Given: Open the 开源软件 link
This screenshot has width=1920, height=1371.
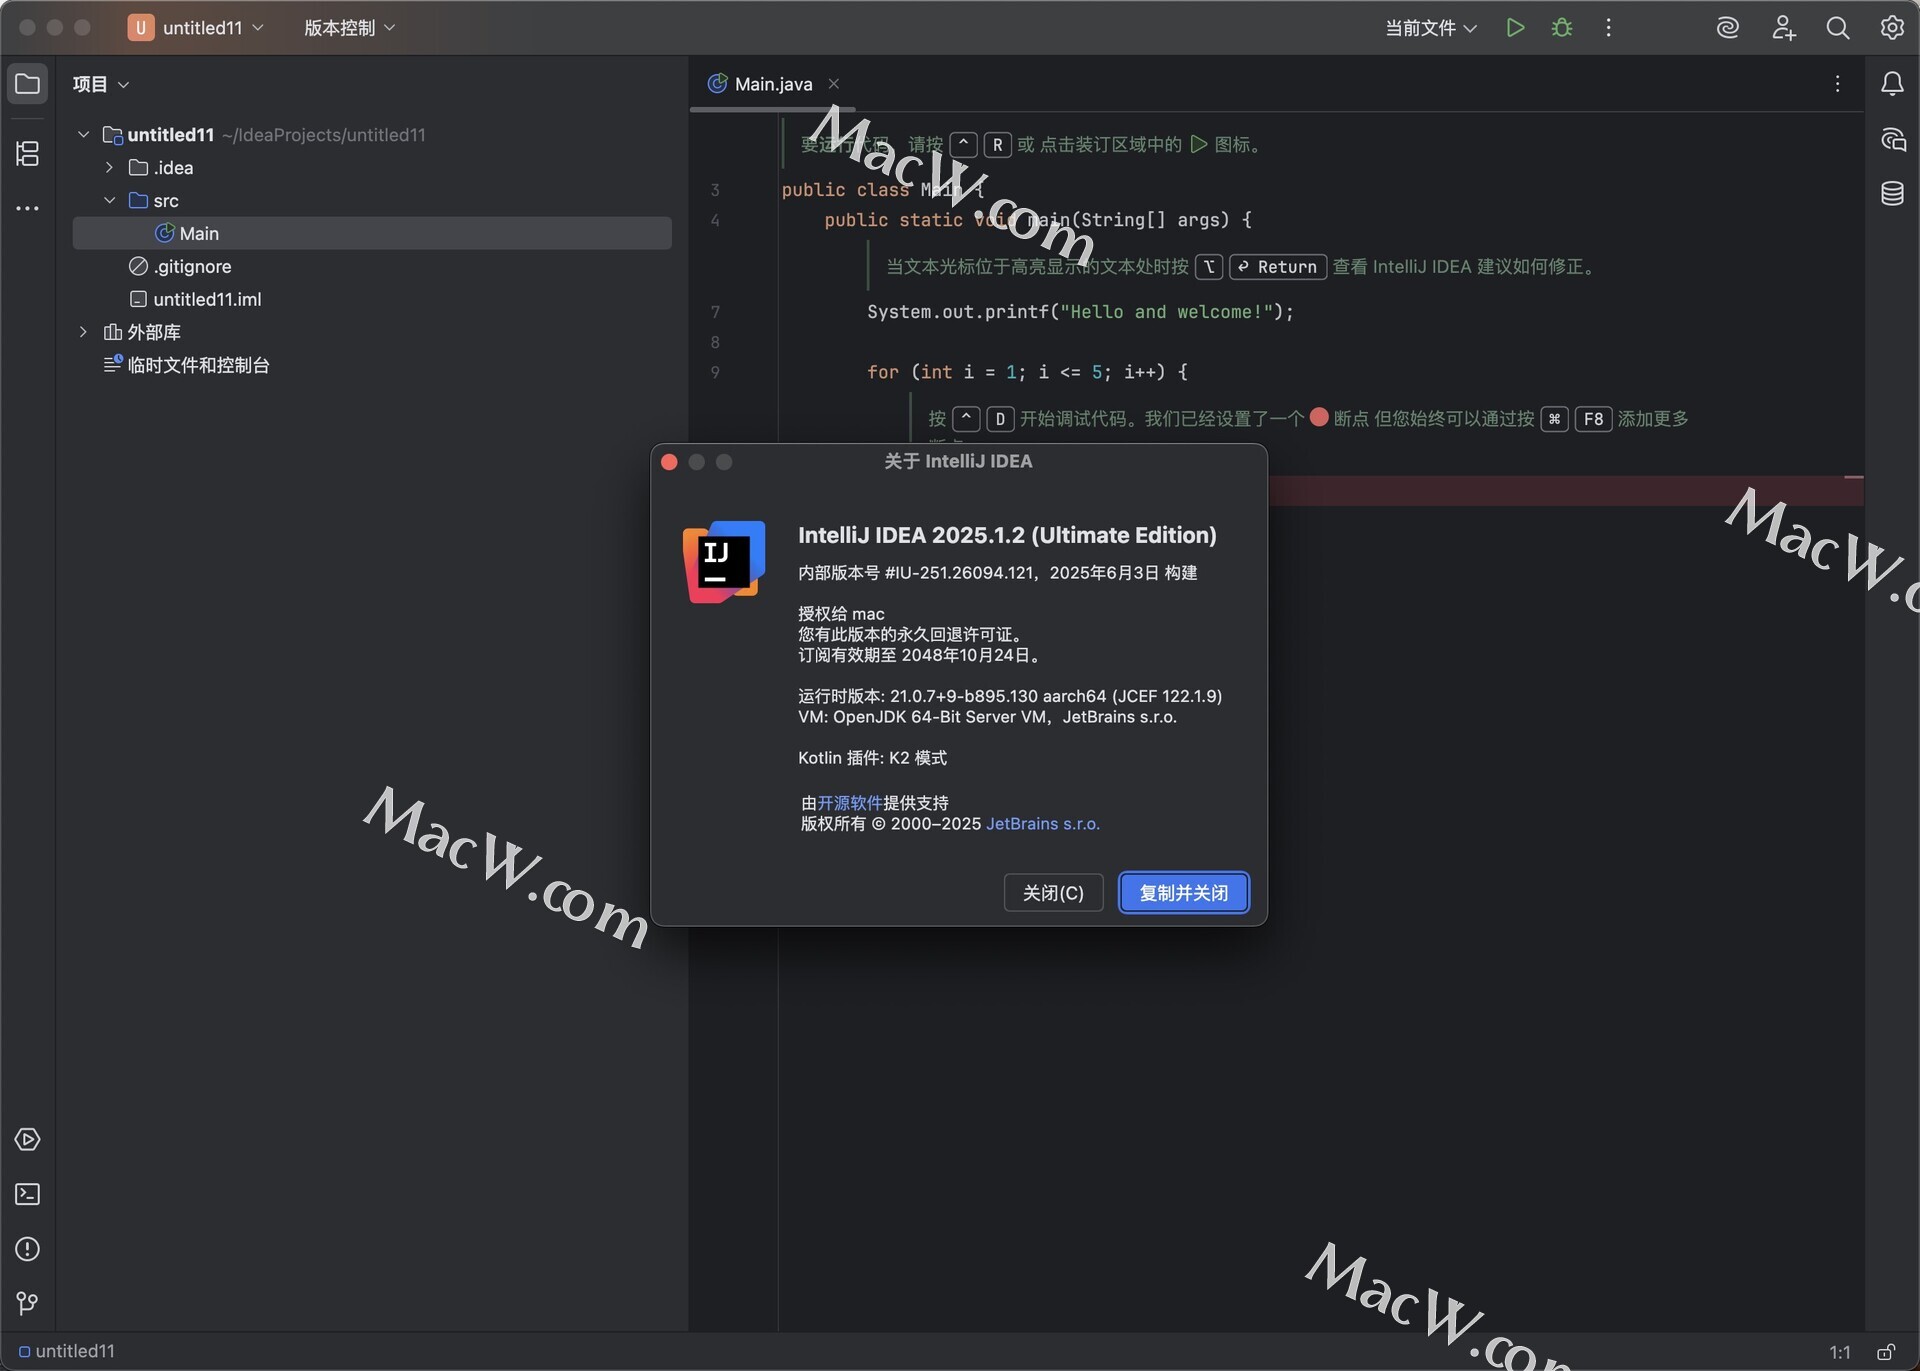Looking at the screenshot, I should pyautogui.click(x=850, y=803).
